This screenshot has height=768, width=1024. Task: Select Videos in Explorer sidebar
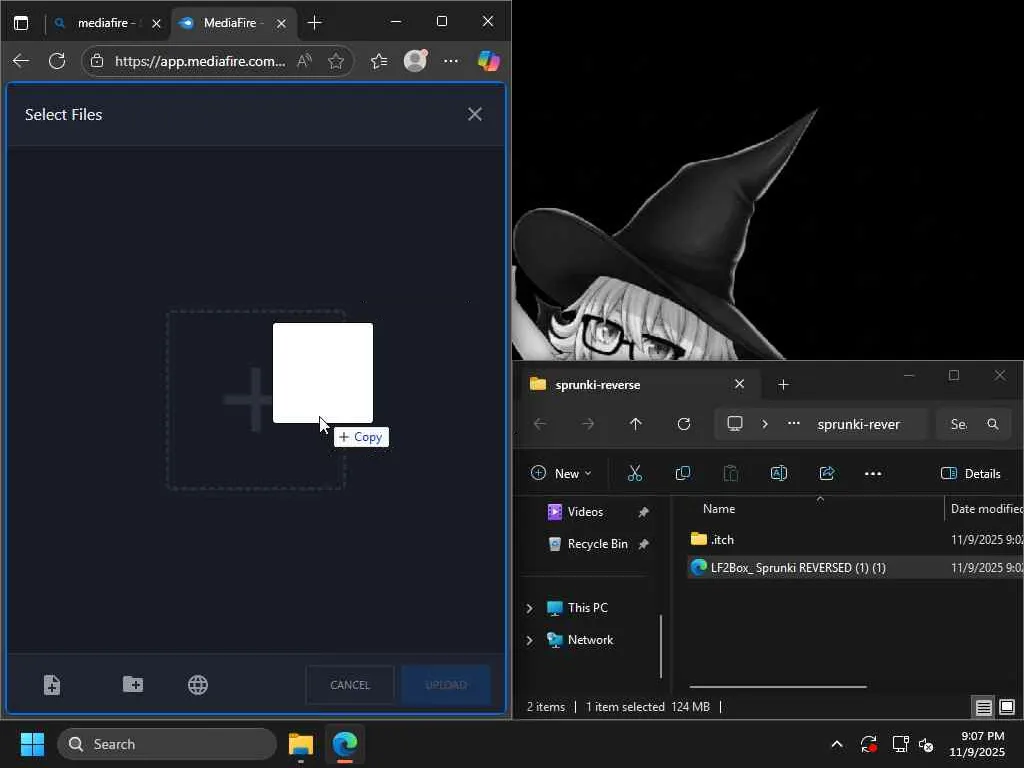tap(585, 512)
